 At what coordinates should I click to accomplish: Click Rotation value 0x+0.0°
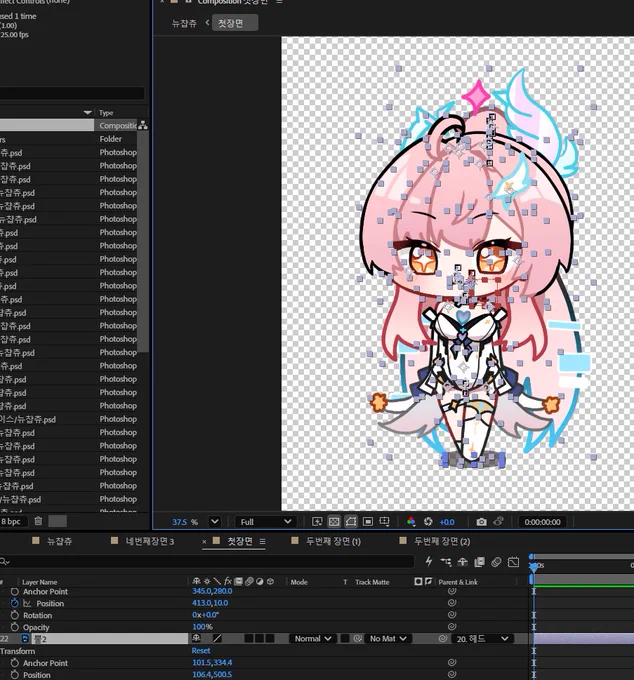point(206,615)
